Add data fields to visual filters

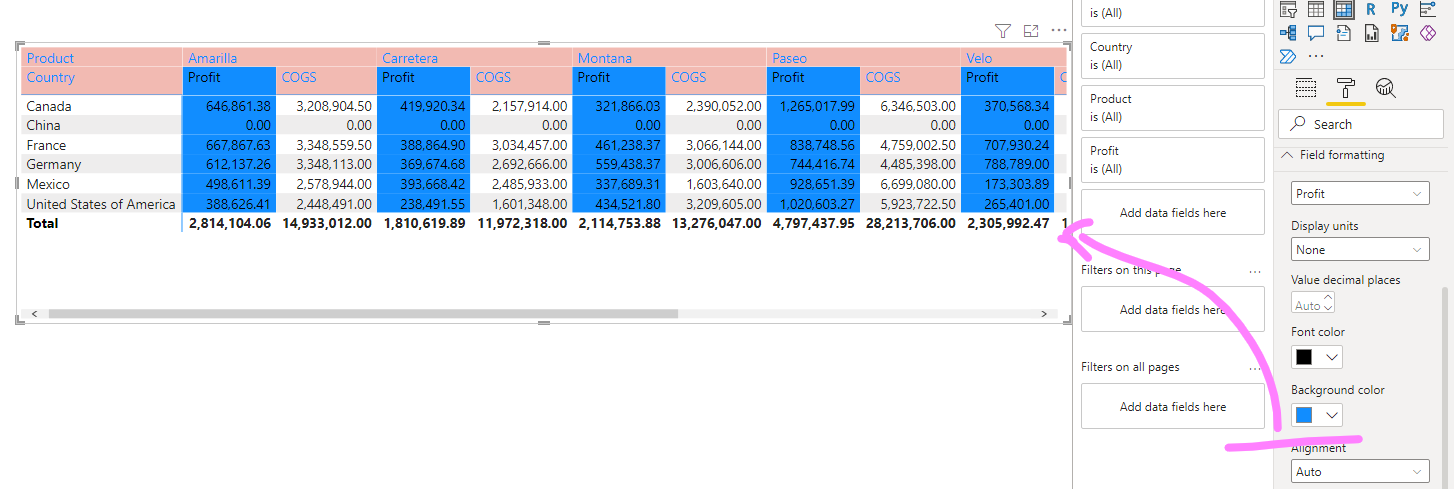tap(1173, 212)
